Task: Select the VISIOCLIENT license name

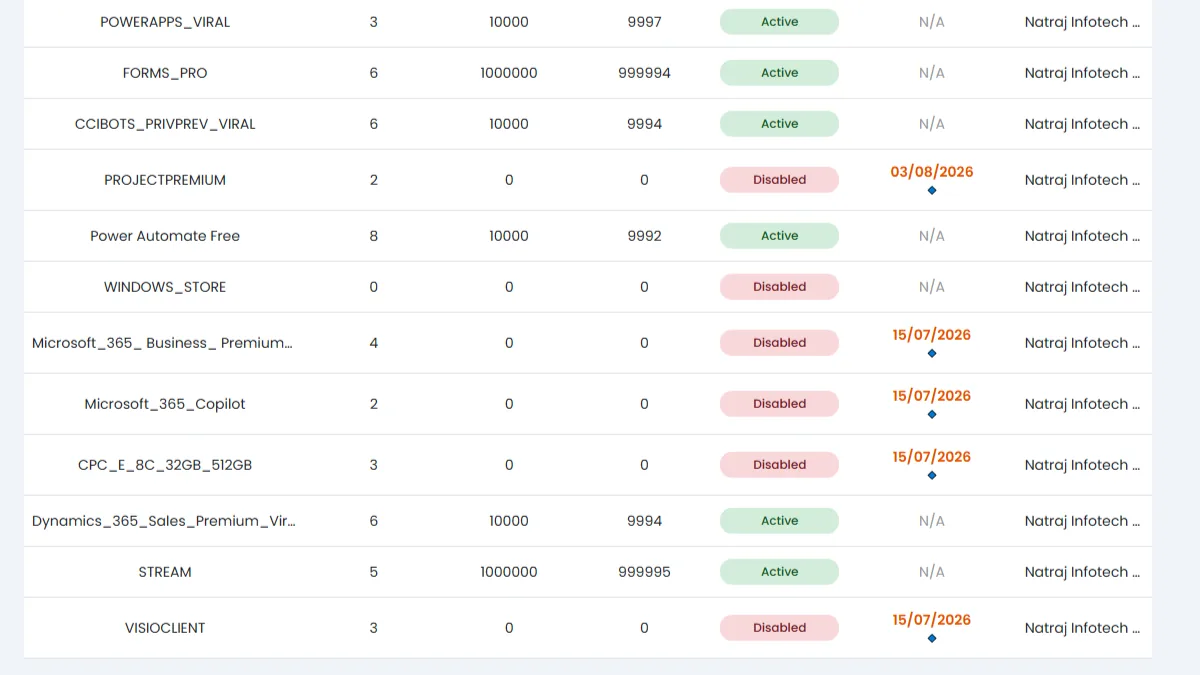Action: [165, 628]
